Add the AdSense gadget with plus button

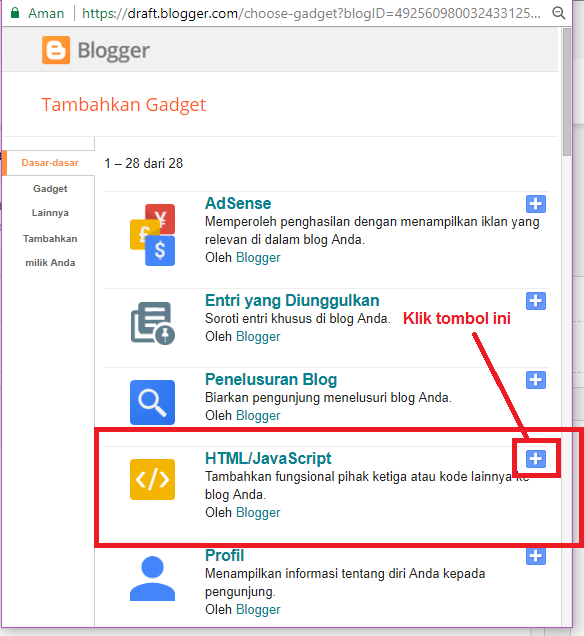pyautogui.click(x=536, y=204)
